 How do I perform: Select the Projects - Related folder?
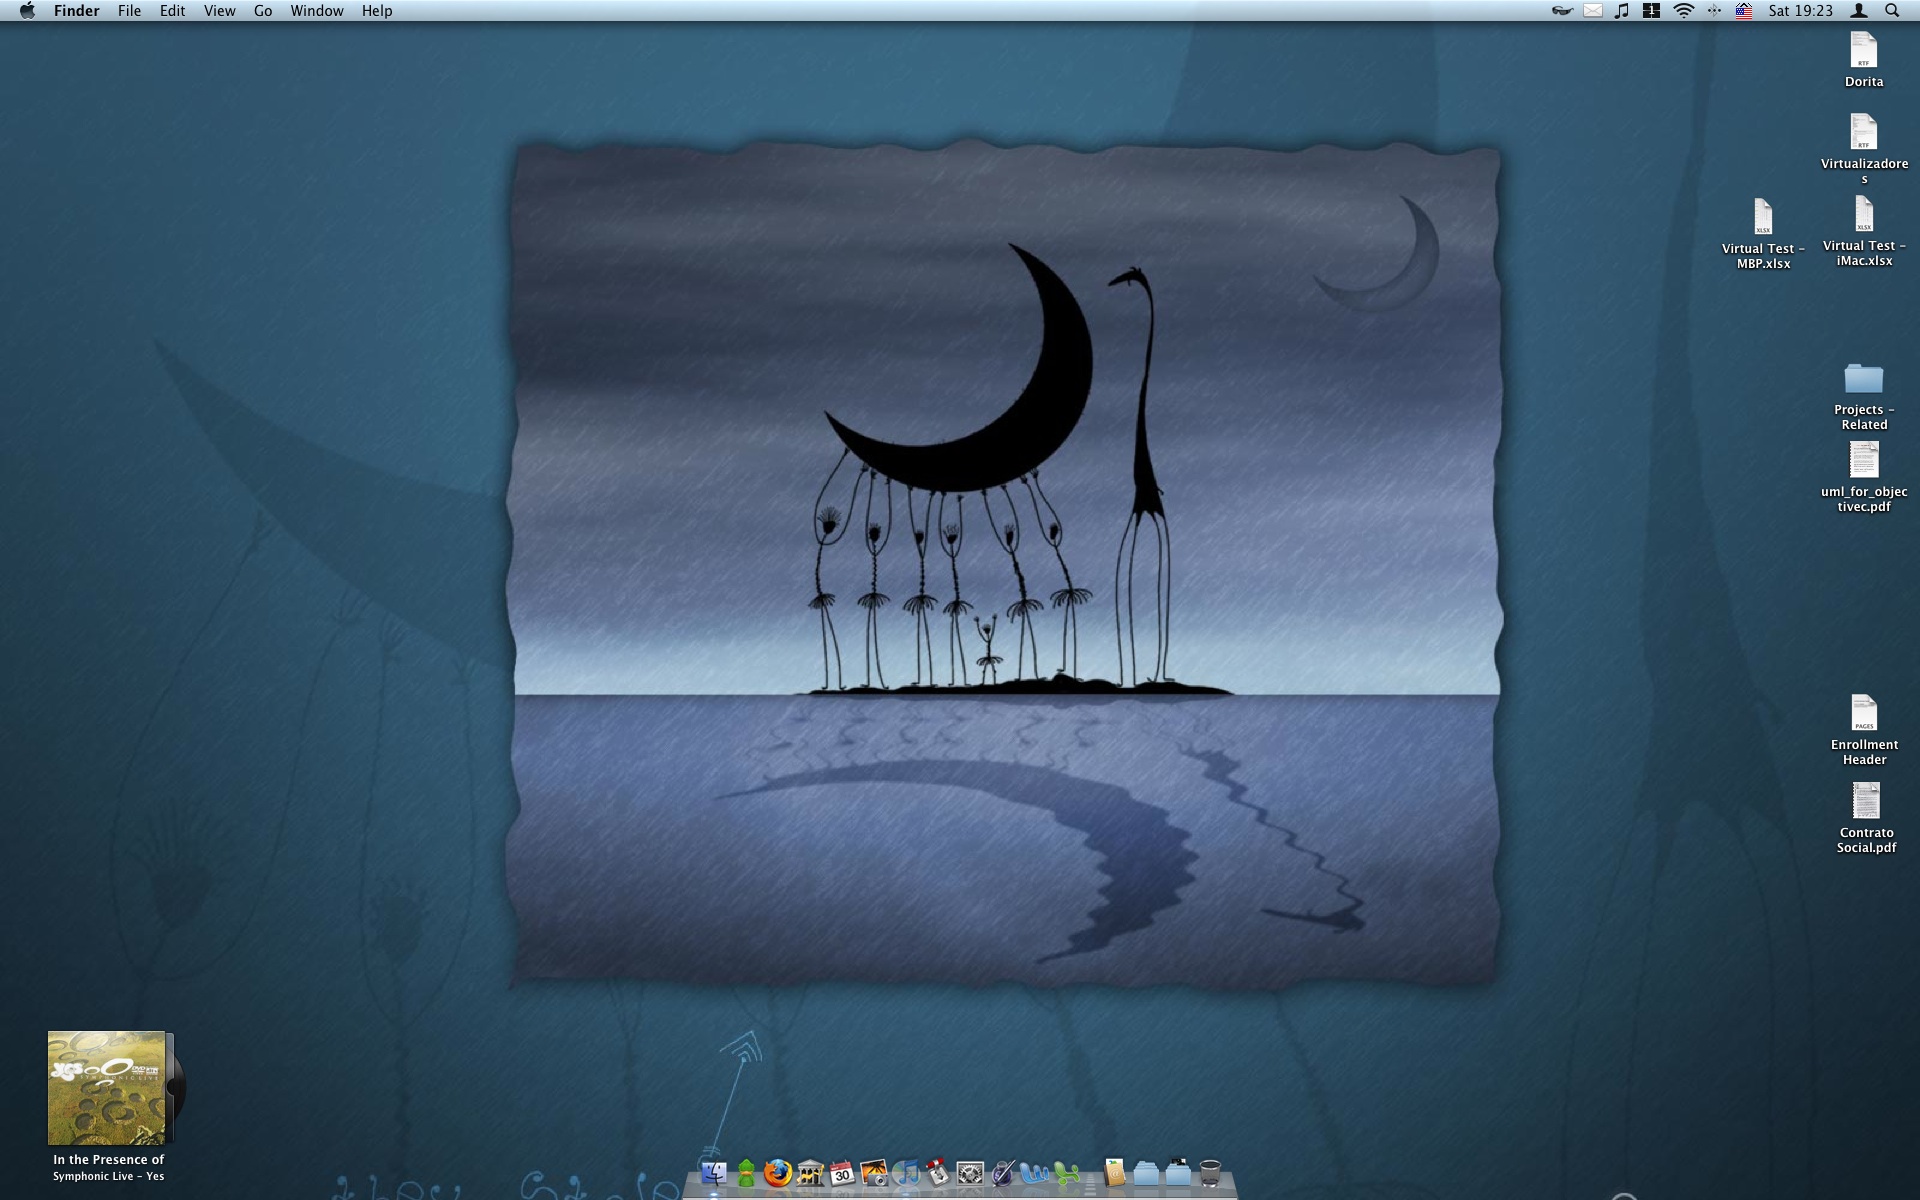[x=1864, y=396]
